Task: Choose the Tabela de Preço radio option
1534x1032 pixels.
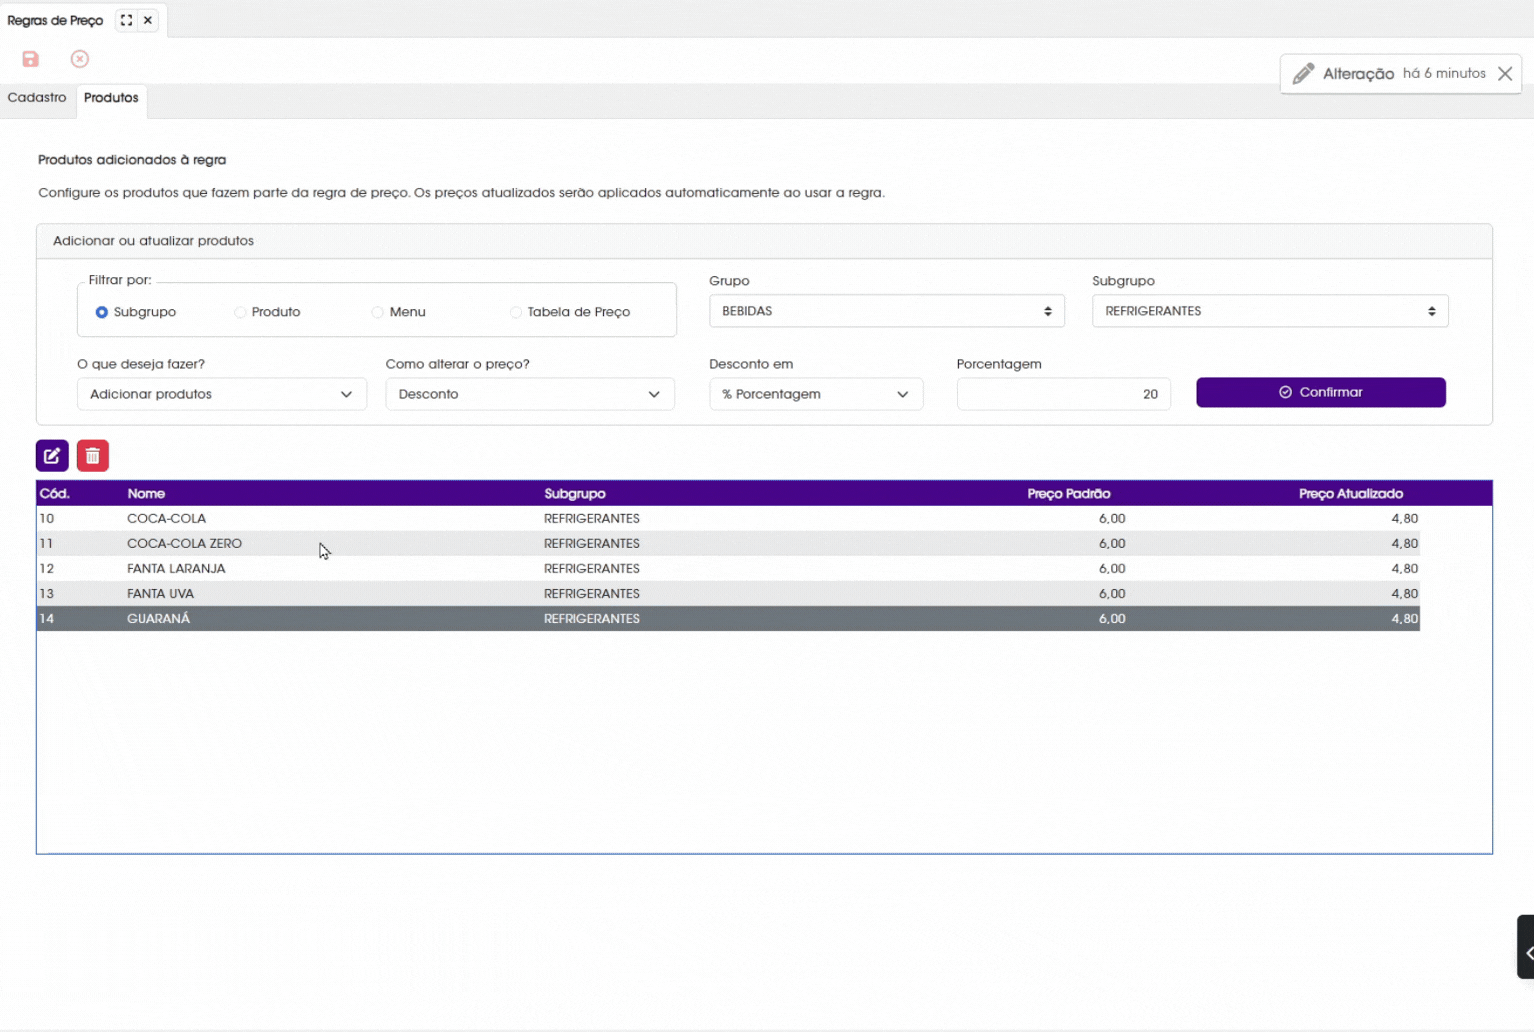Action: [x=516, y=312]
